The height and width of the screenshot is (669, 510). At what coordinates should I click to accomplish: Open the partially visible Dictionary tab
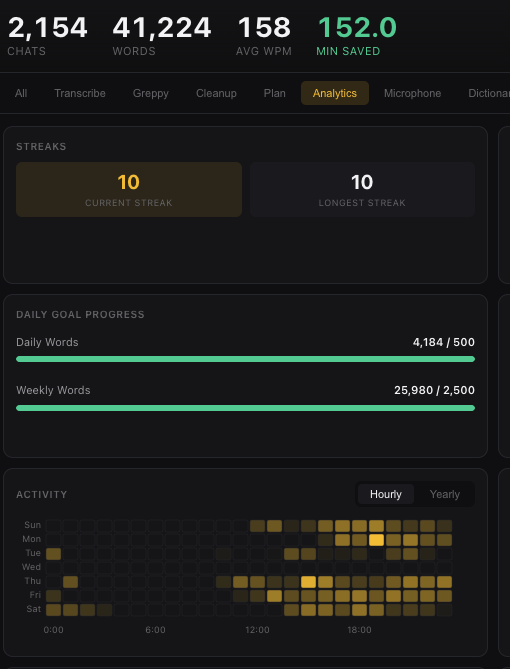pyautogui.click(x=489, y=93)
